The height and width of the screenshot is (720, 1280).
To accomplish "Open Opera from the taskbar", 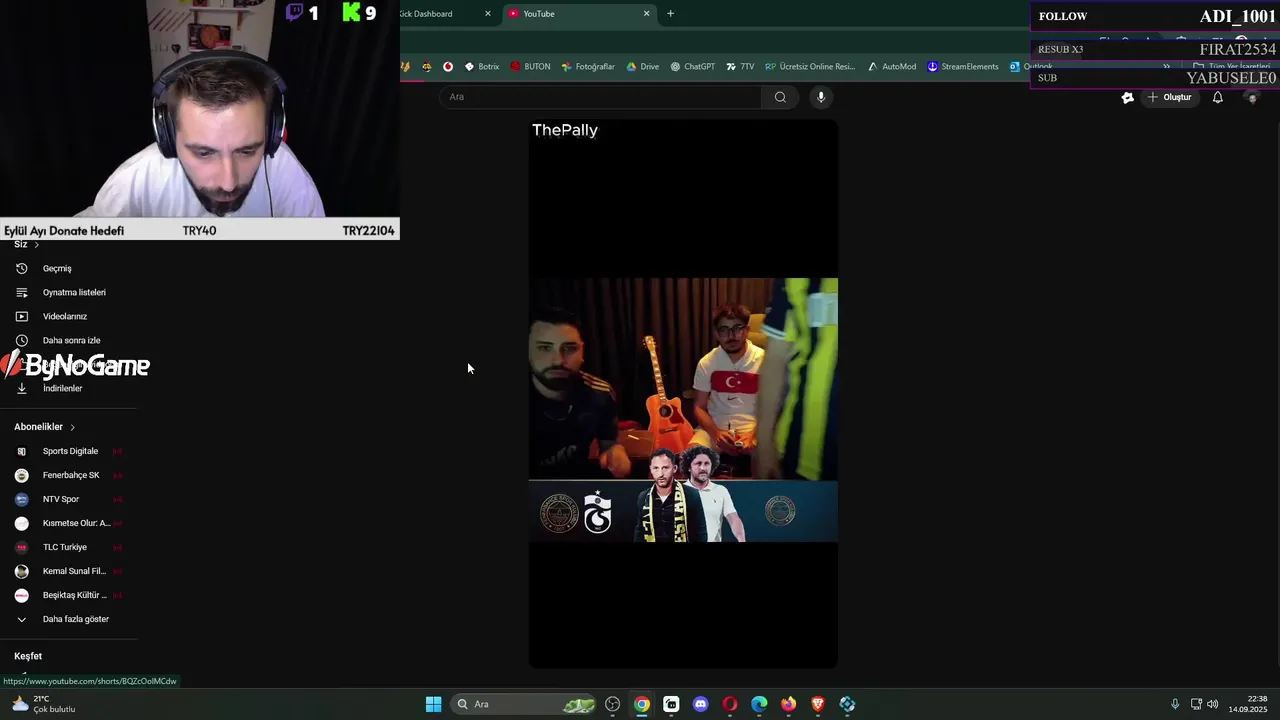I will coord(730,704).
